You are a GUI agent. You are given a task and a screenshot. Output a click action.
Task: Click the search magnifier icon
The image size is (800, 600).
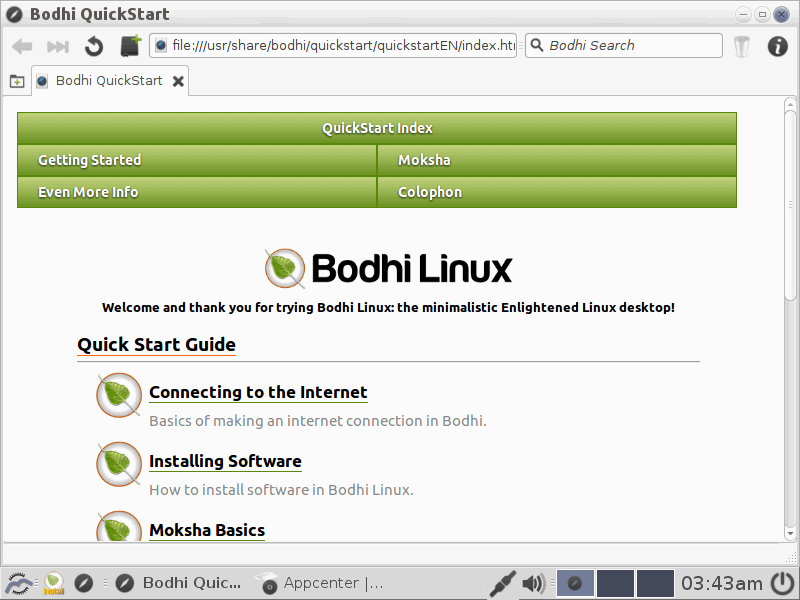pos(537,45)
